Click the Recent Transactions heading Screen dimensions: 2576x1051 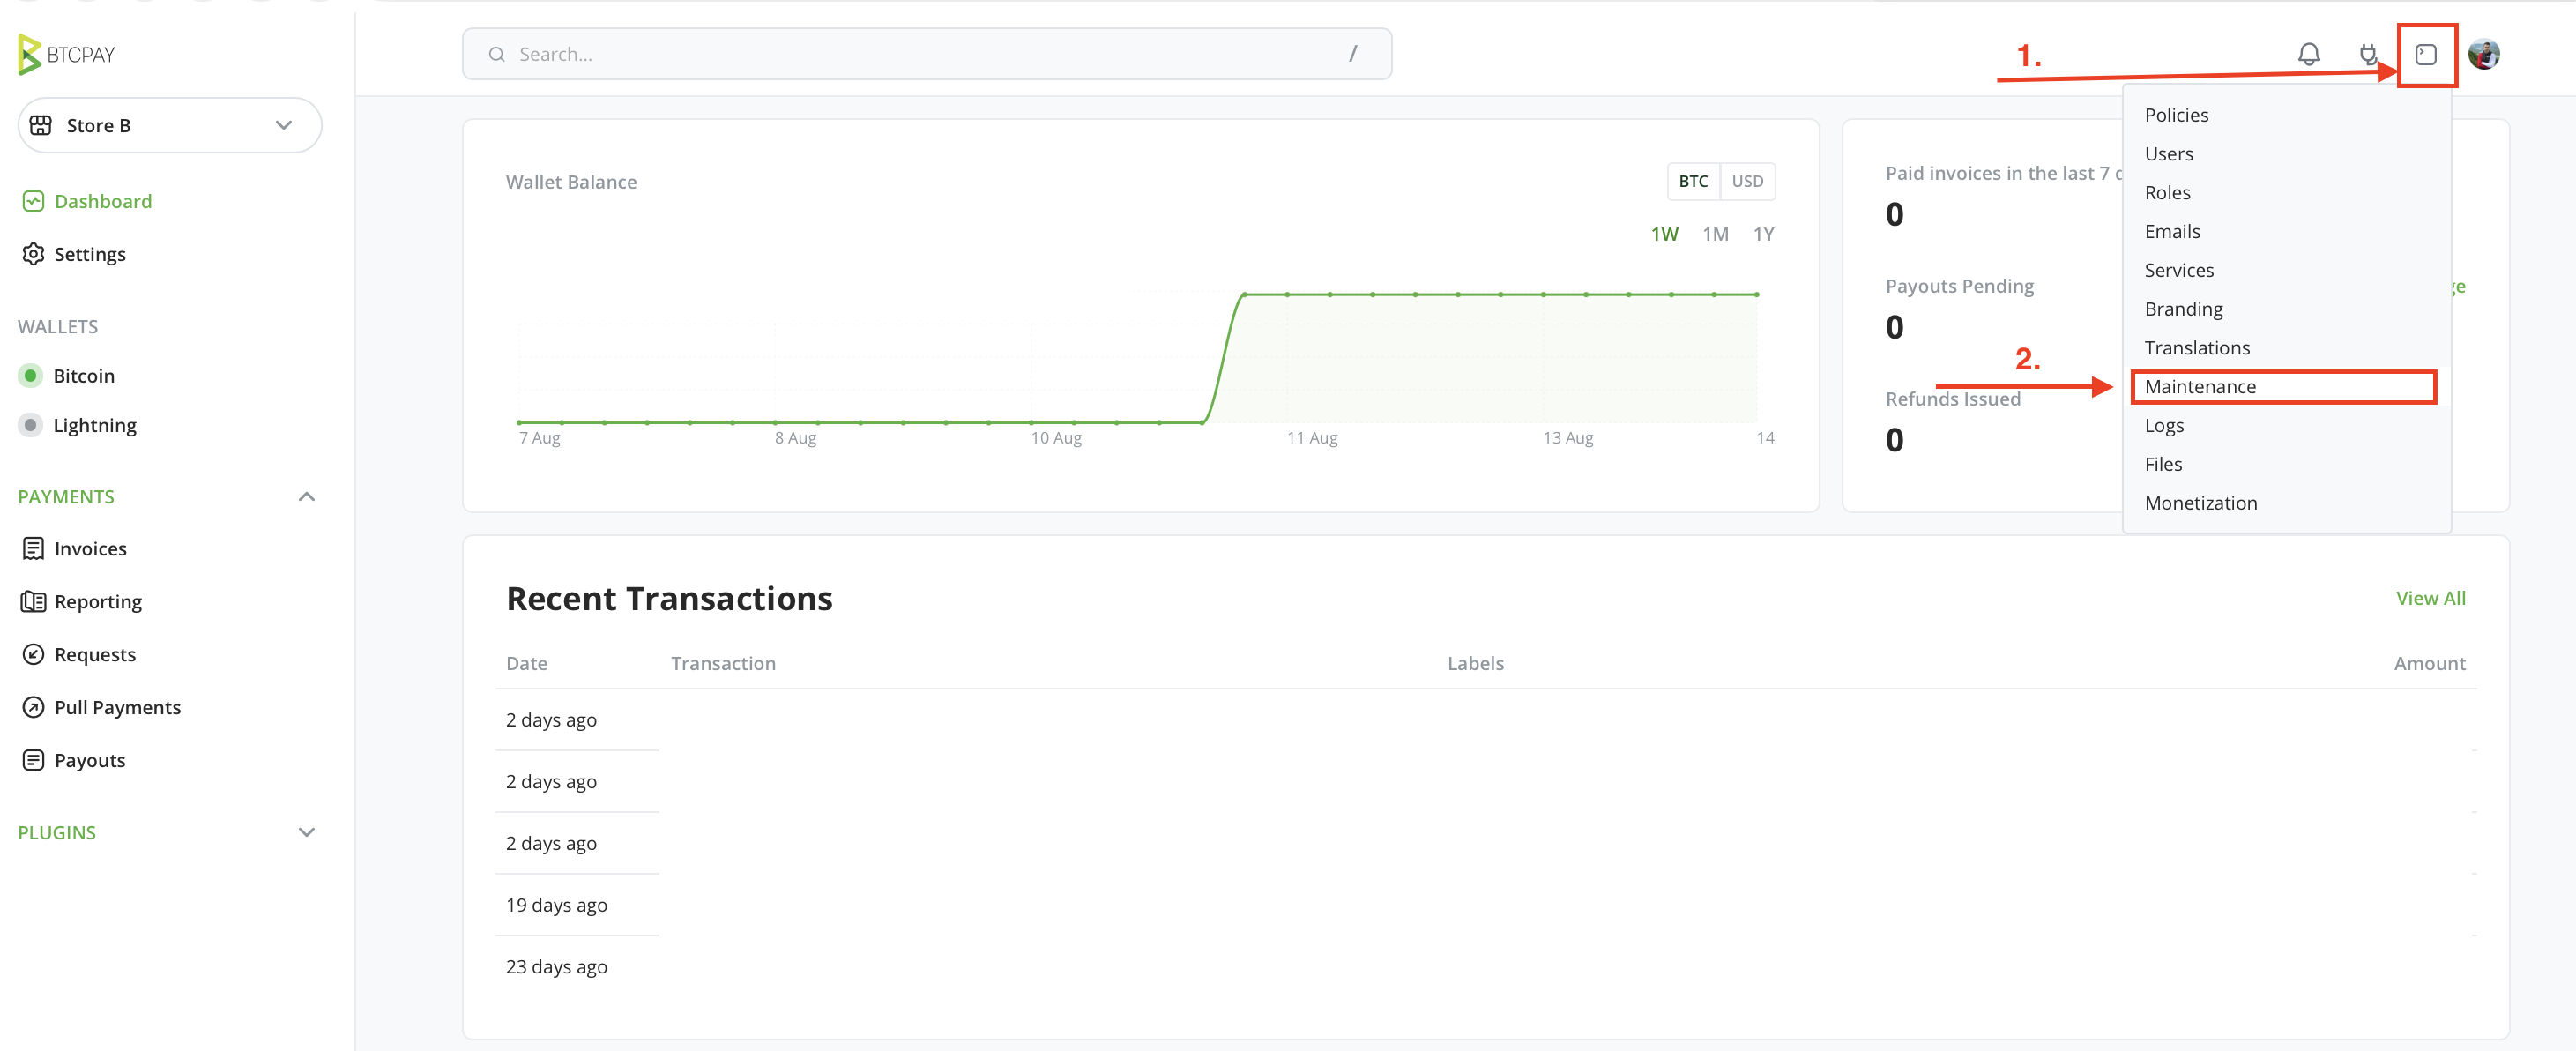coord(669,598)
